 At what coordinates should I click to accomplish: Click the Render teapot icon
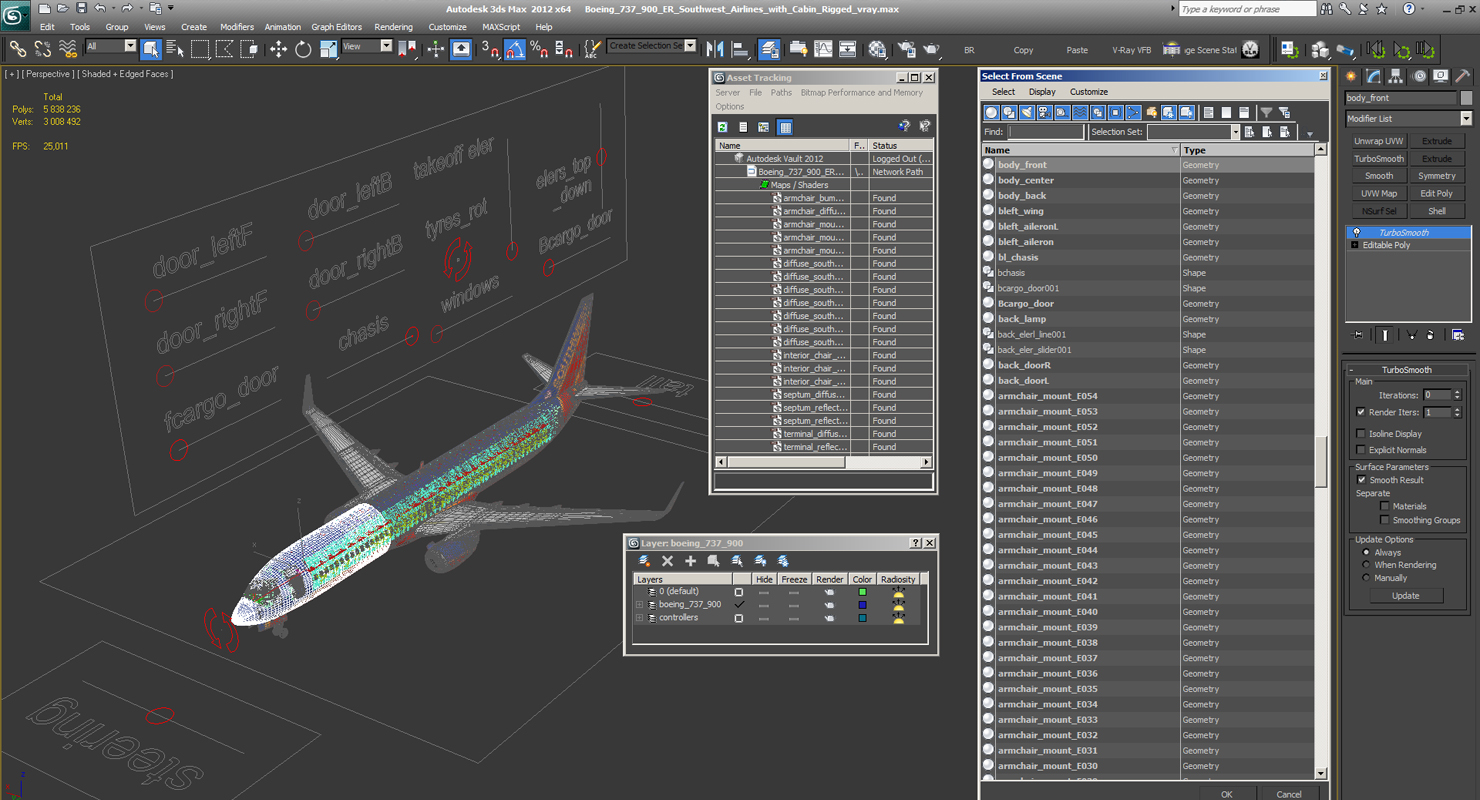(x=931, y=49)
